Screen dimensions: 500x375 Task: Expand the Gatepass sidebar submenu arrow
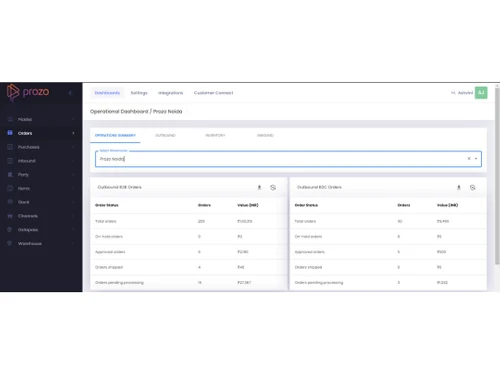point(73,230)
